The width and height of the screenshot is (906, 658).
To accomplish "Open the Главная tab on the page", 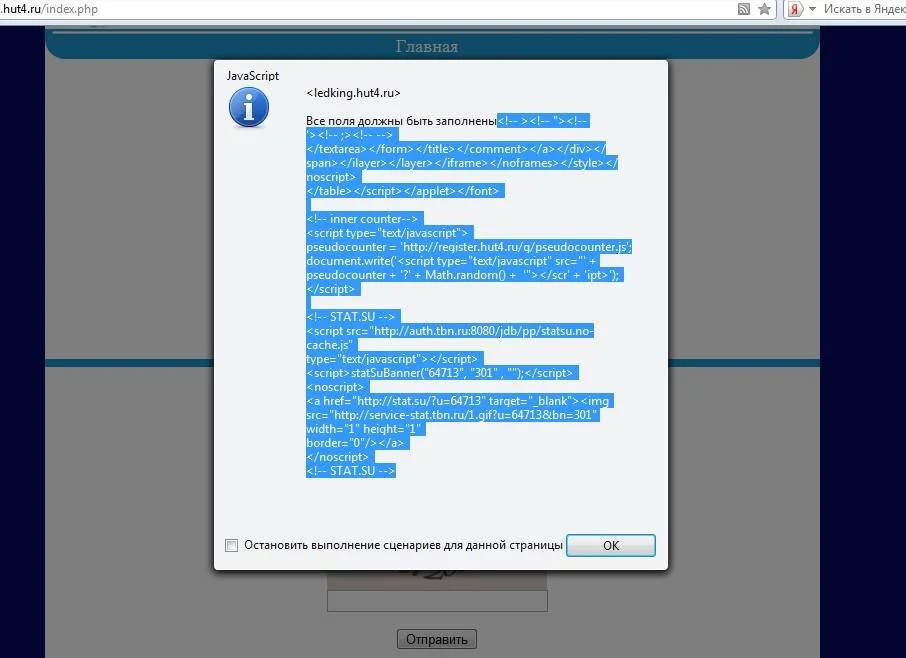I will (426, 46).
